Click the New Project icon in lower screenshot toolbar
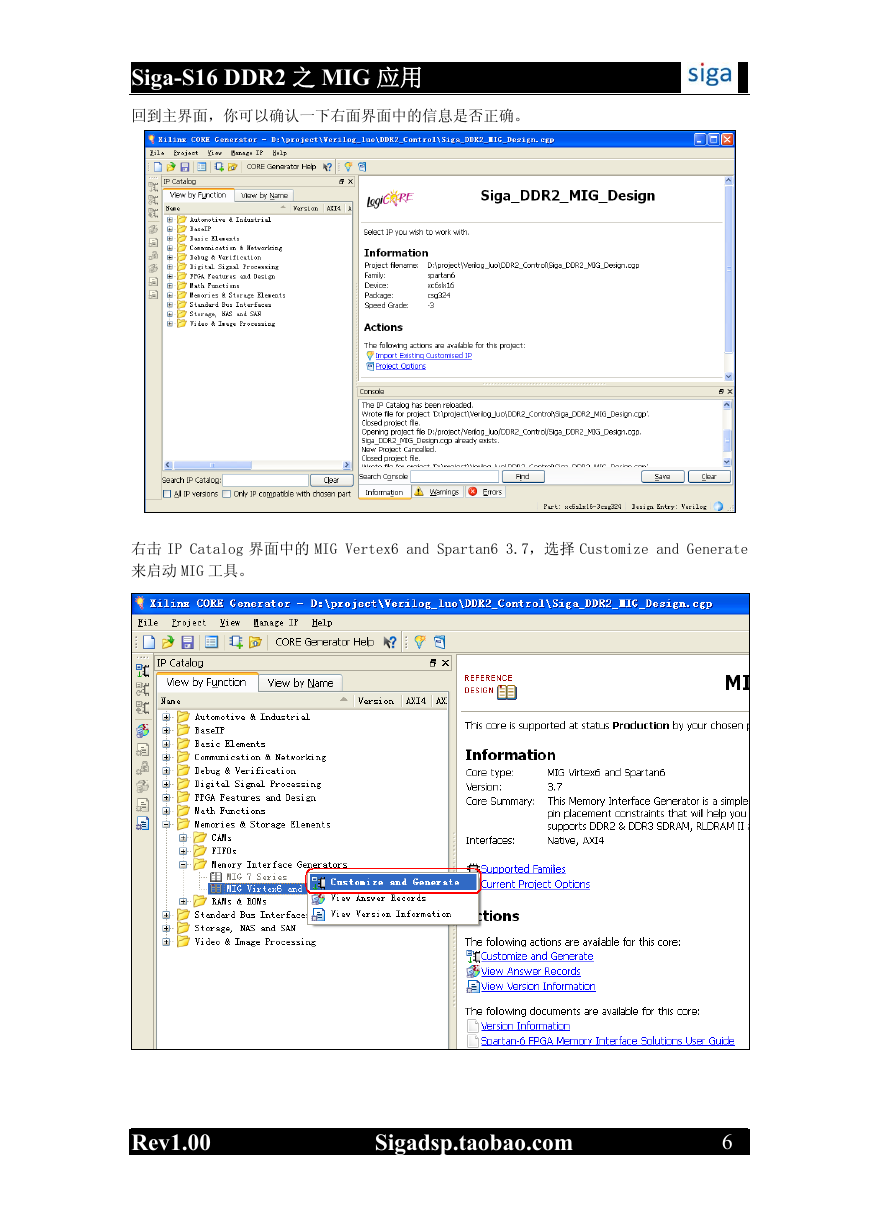Image resolution: width=869 pixels, height=1228 pixels. tap(149, 642)
